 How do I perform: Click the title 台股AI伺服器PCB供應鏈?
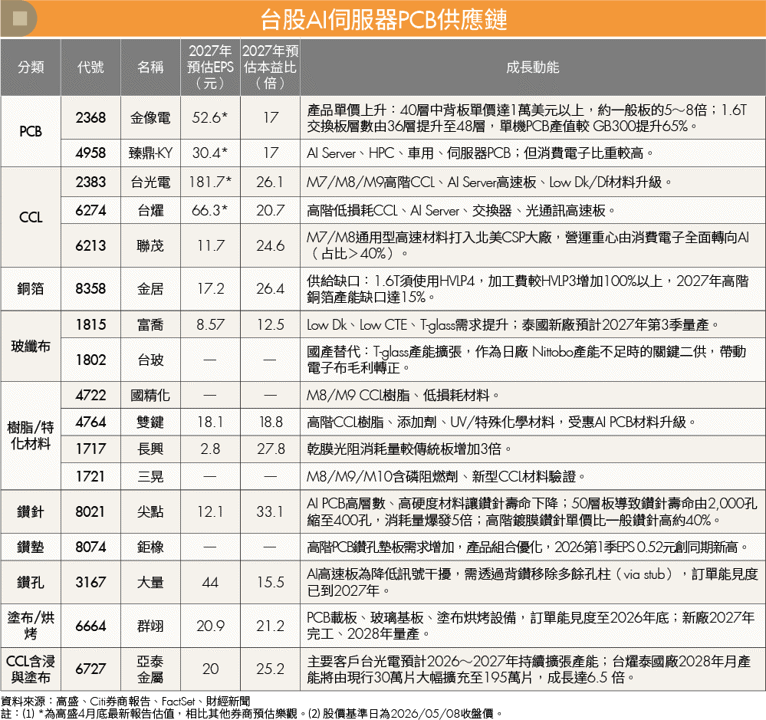click(383, 20)
